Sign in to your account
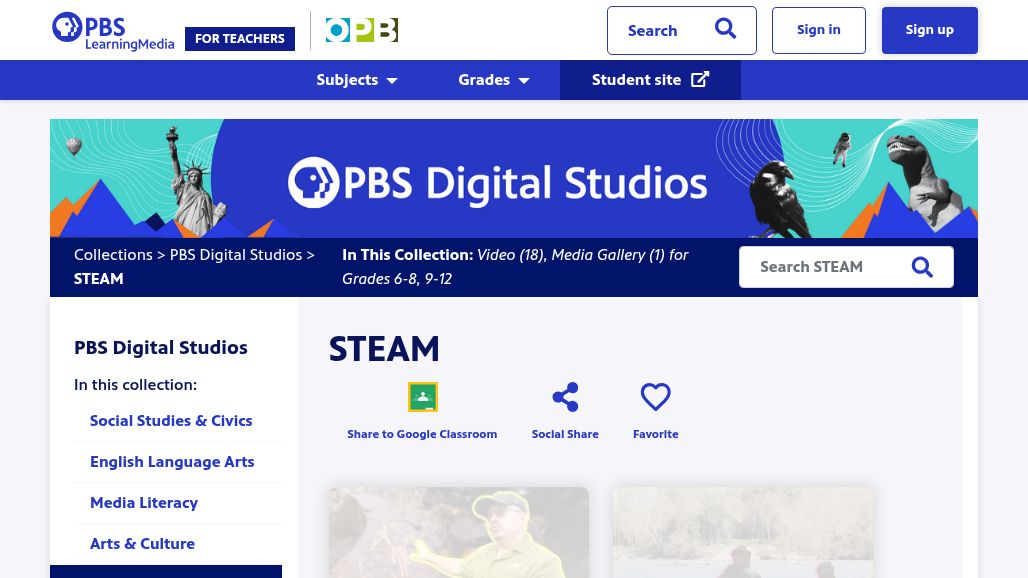 (818, 29)
